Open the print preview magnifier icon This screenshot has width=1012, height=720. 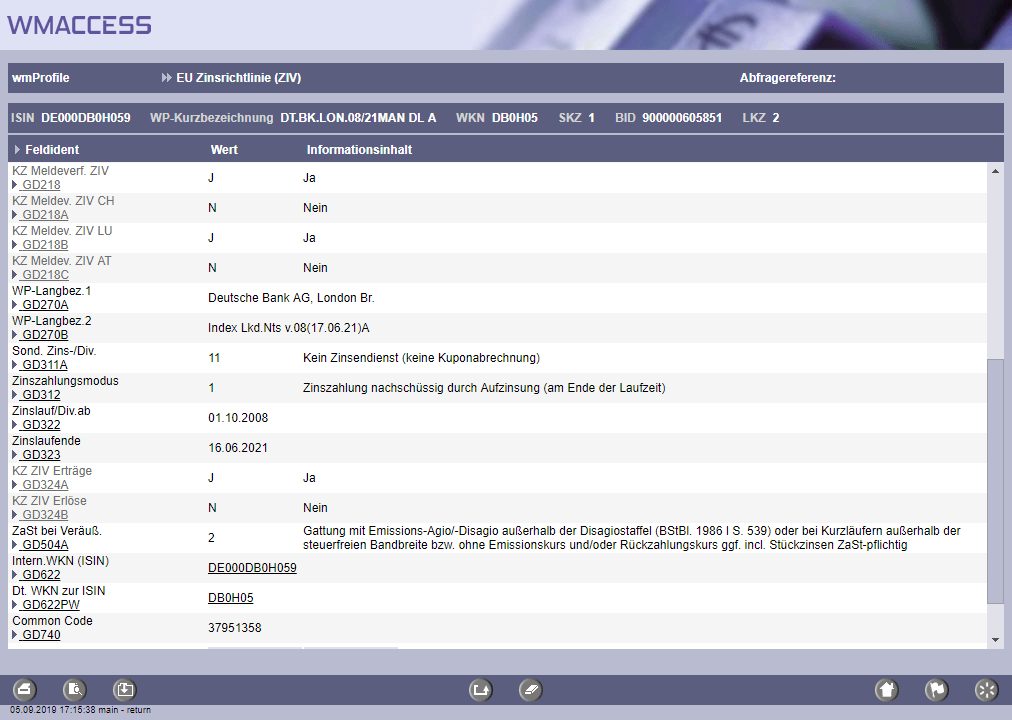tap(75, 689)
